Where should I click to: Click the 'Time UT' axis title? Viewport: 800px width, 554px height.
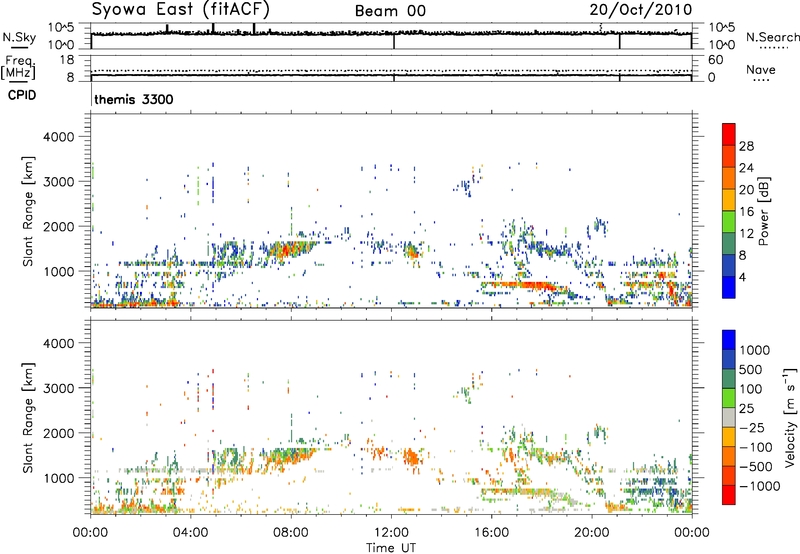click(391, 548)
